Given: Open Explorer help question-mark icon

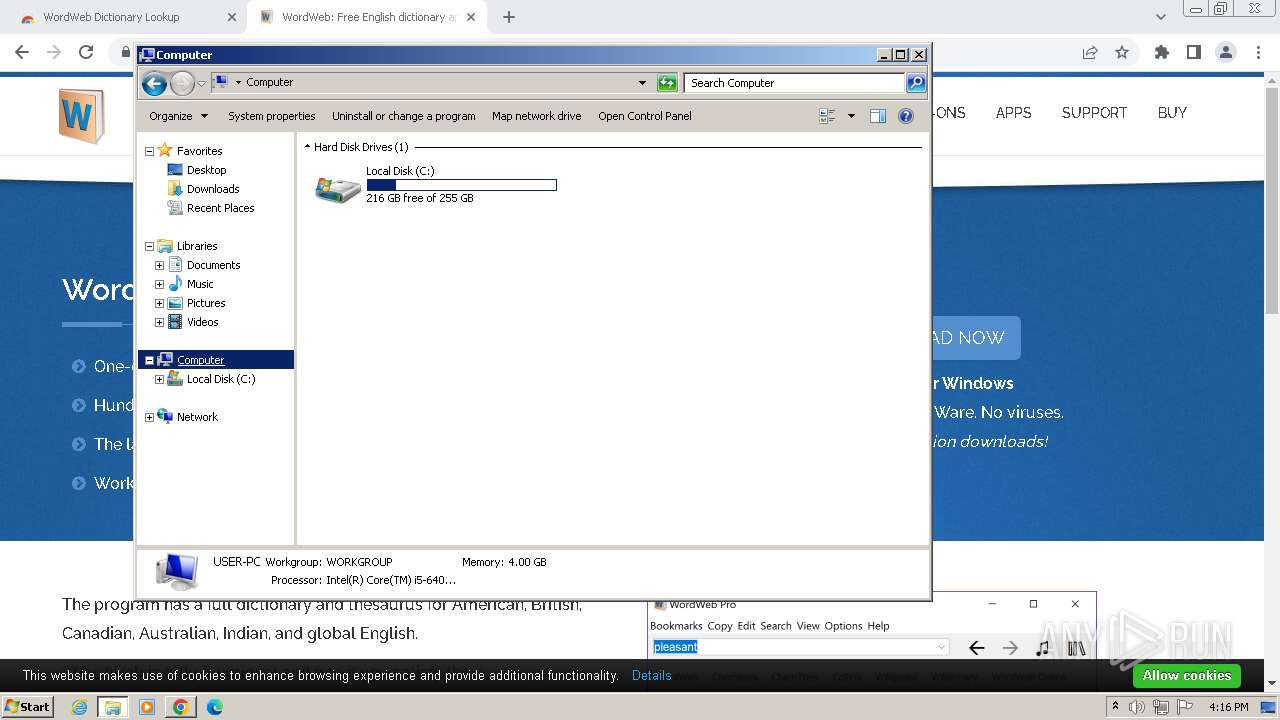Looking at the screenshot, I should point(906,116).
